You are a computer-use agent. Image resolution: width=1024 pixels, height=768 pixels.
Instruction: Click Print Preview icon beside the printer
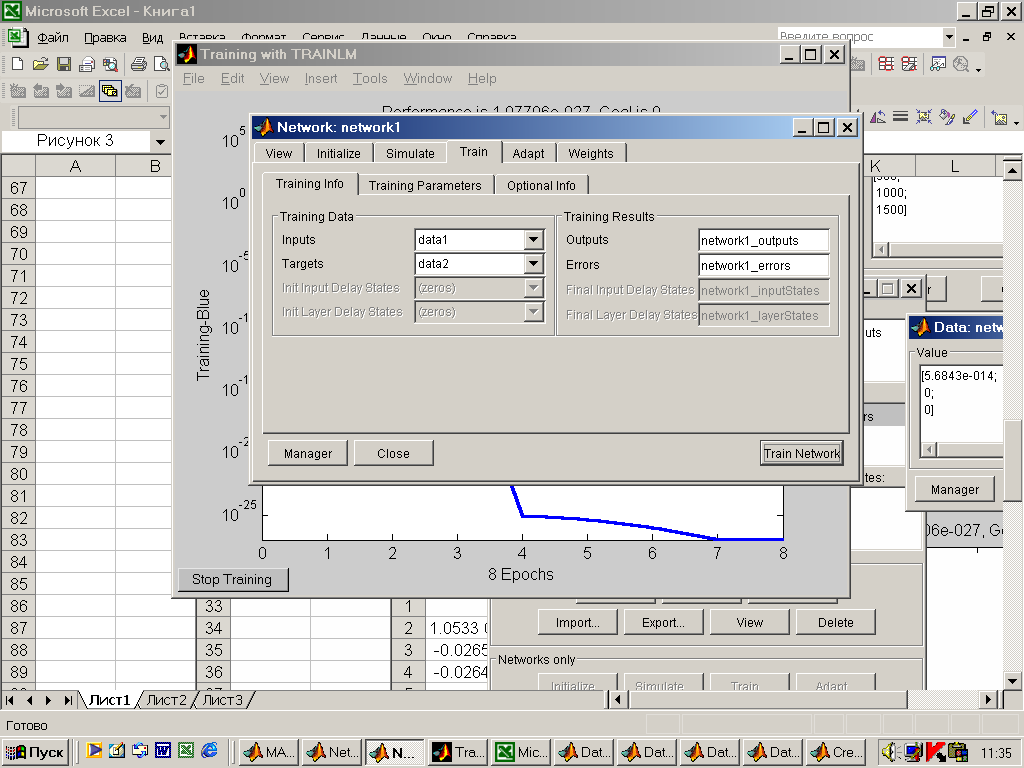[x=161, y=63]
